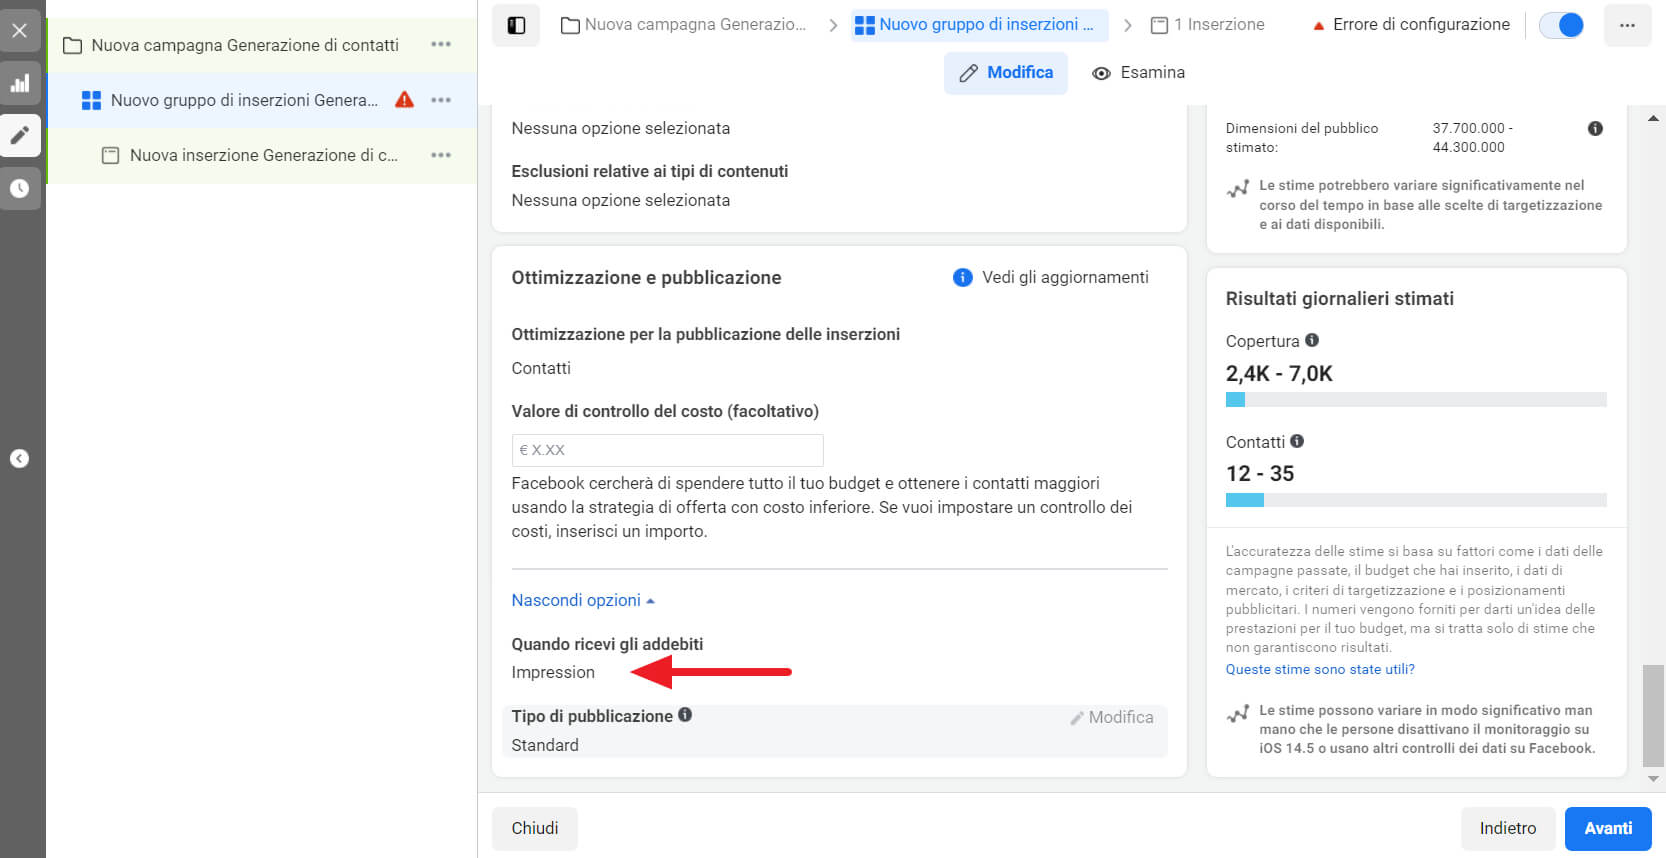1666x858 pixels.
Task: Select the campaign row Nuova campagna Generazione di contatti
Action: tap(262, 45)
